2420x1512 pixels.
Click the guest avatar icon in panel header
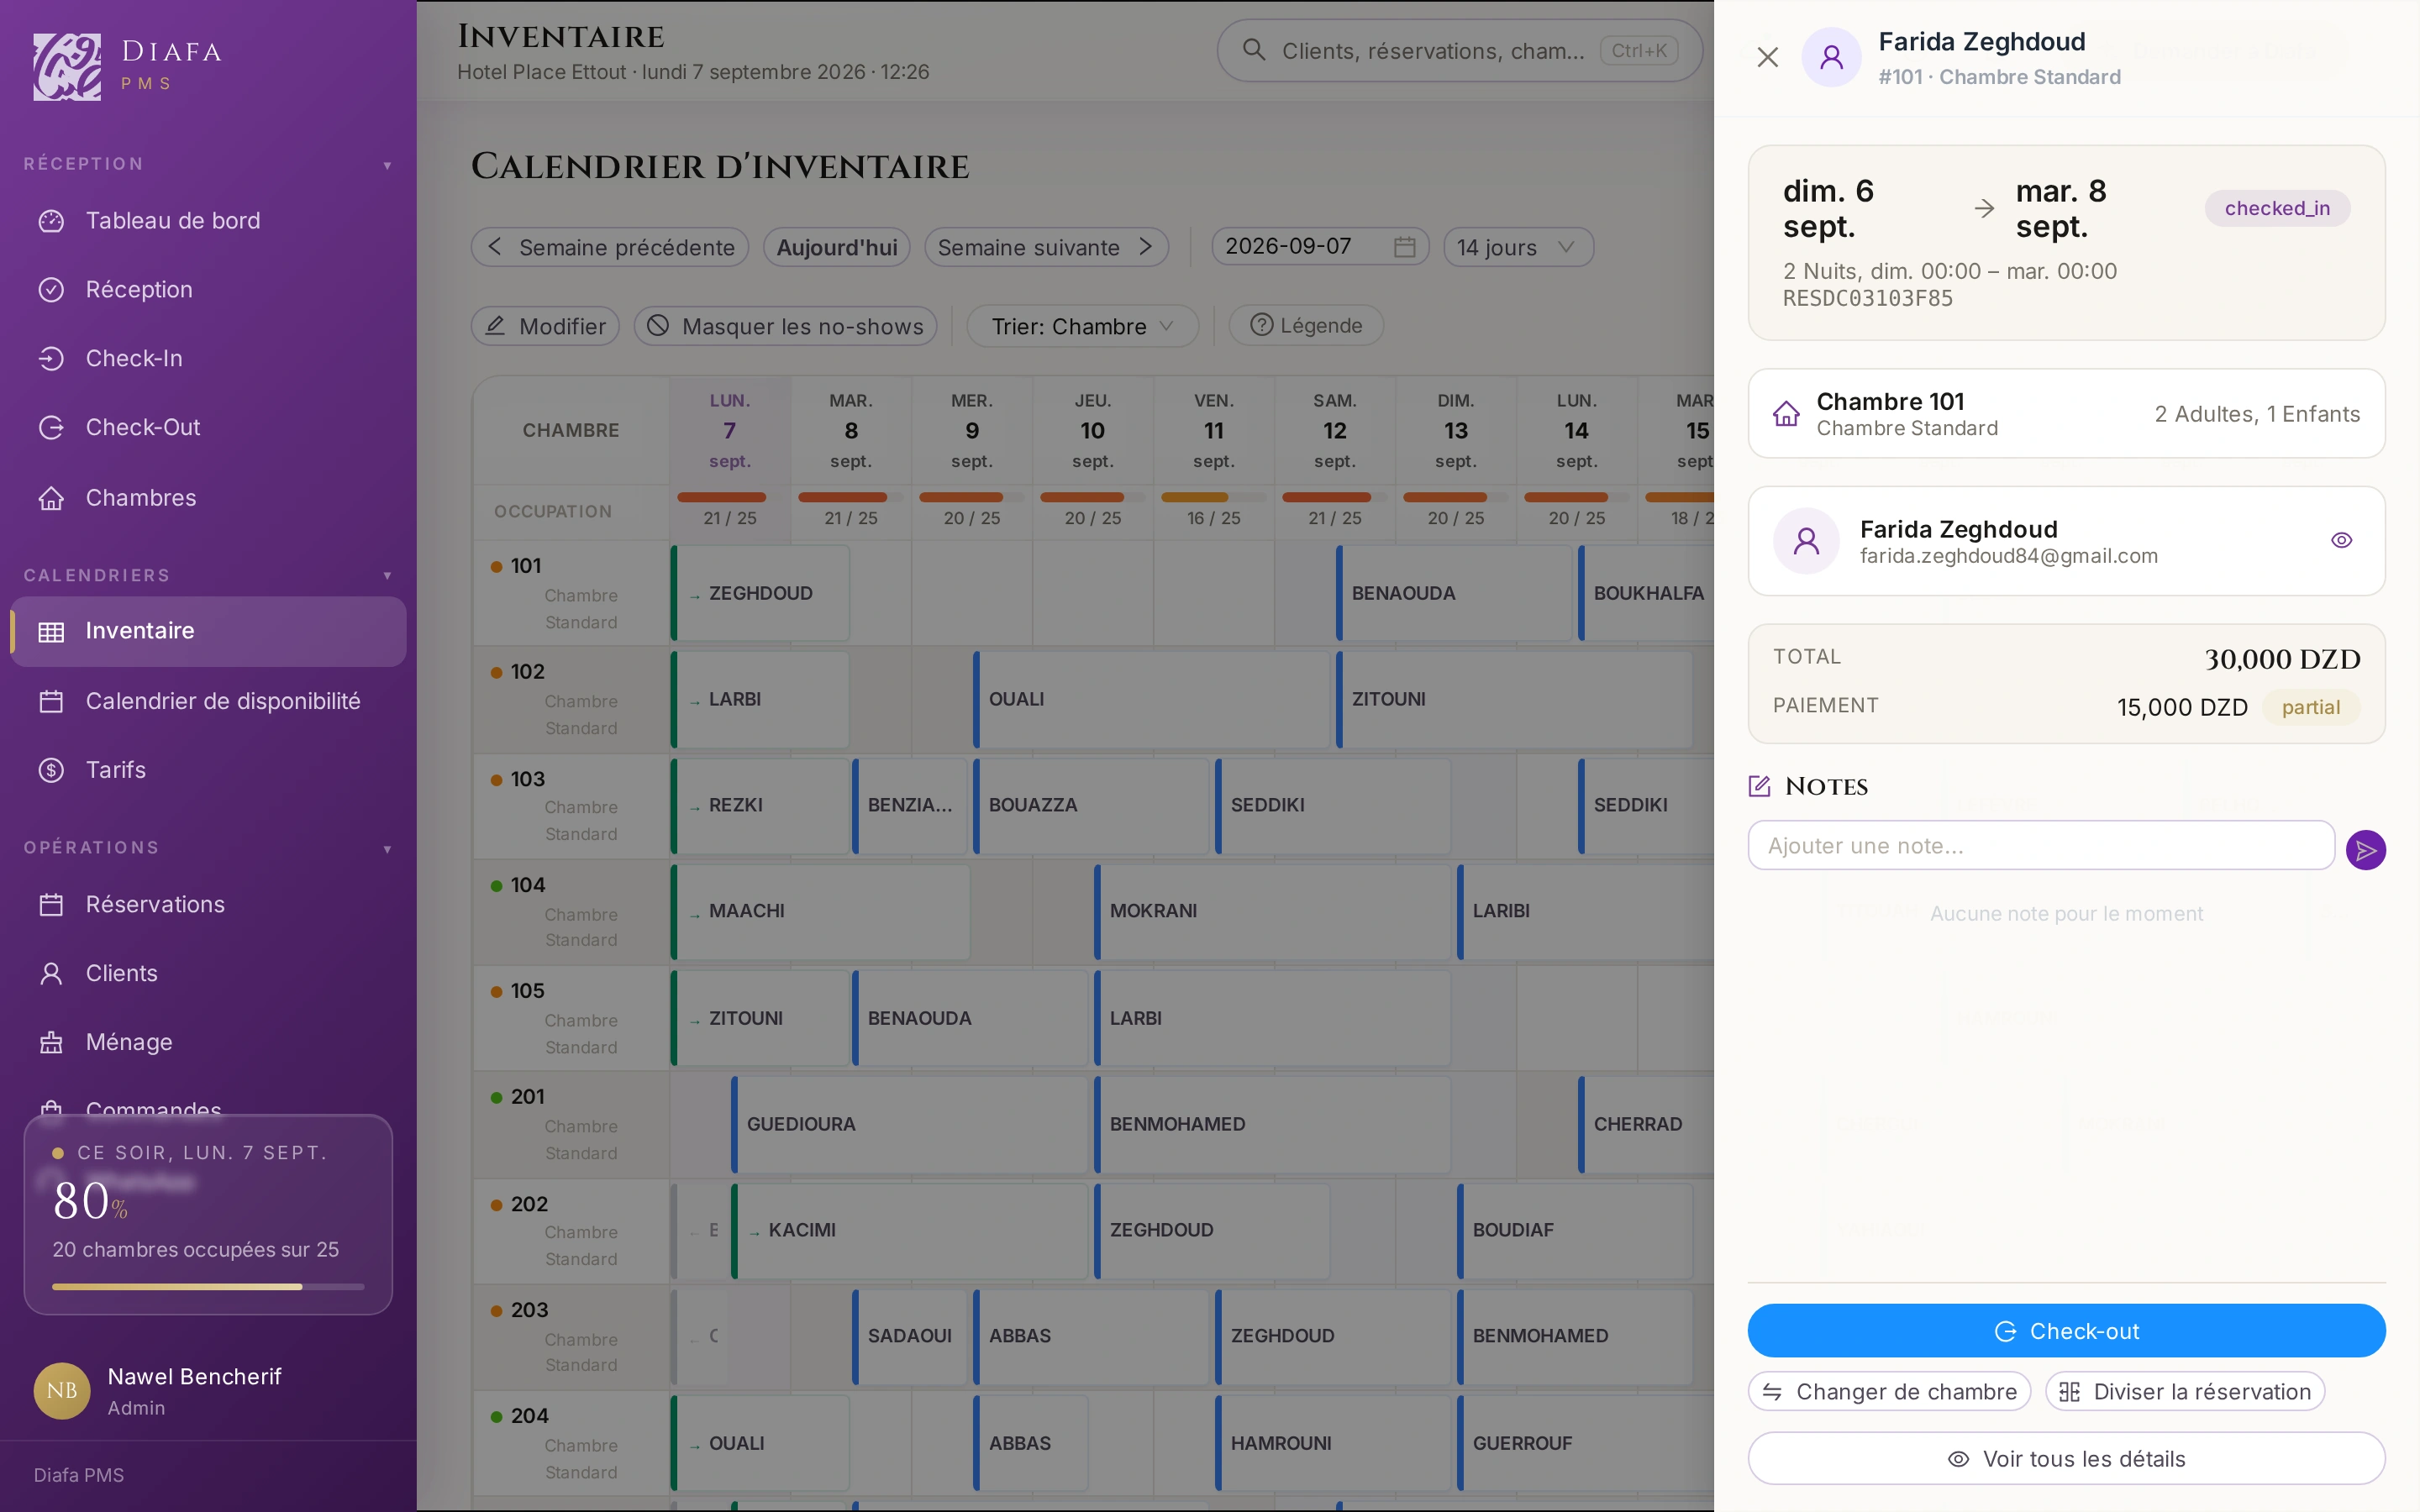pos(1831,57)
